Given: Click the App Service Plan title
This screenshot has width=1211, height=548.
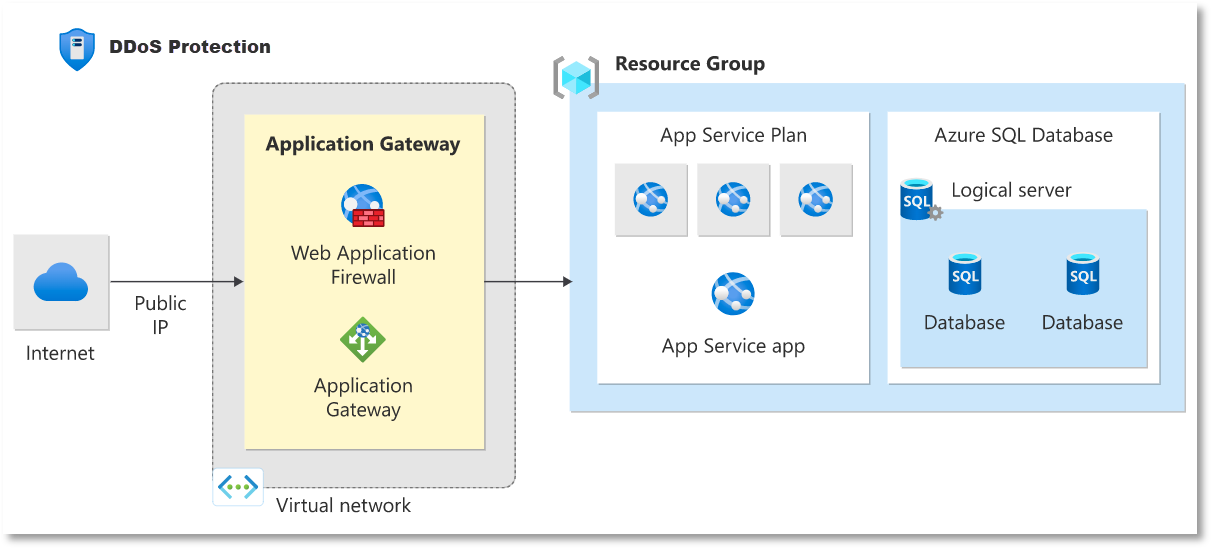Looking at the screenshot, I should point(733,136).
